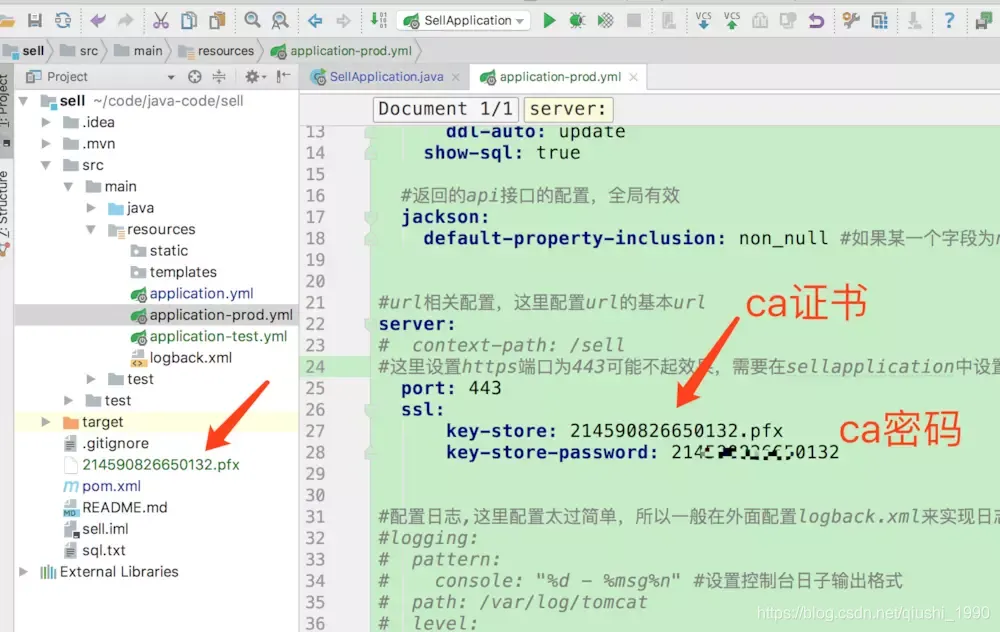The width and height of the screenshot is (1000, 632).
Task: Click the src breadcrumb
Action: point(80,50)
